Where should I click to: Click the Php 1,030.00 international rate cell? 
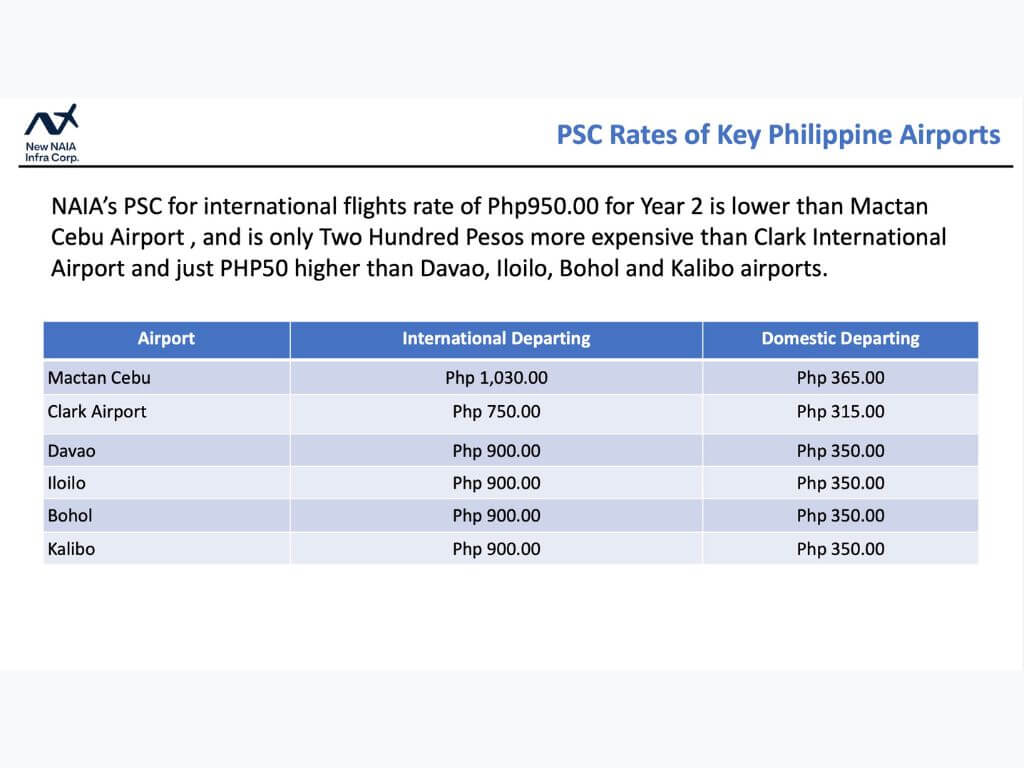[496, 377]
